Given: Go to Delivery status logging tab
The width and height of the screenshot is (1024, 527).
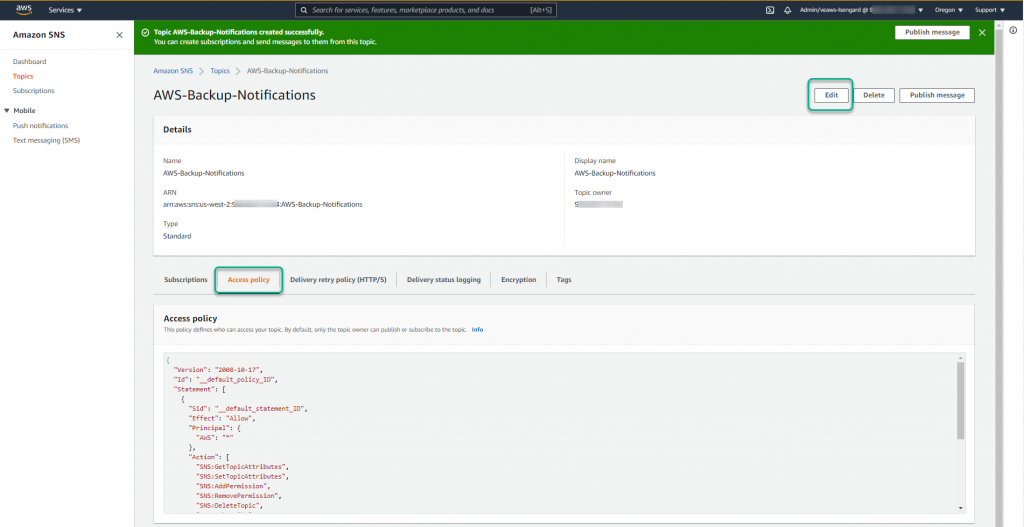Looking at the screenshot, I should pos(443,280).
